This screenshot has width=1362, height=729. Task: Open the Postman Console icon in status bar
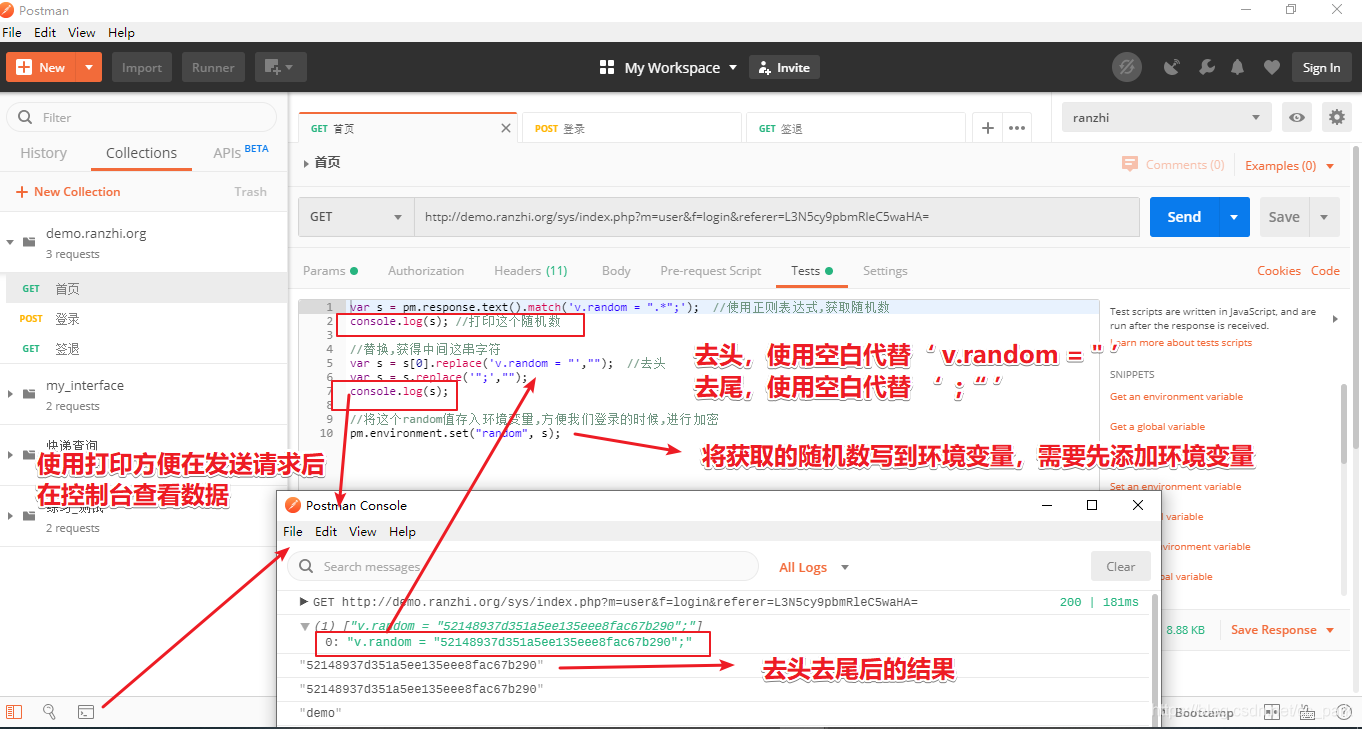[86, 712]
